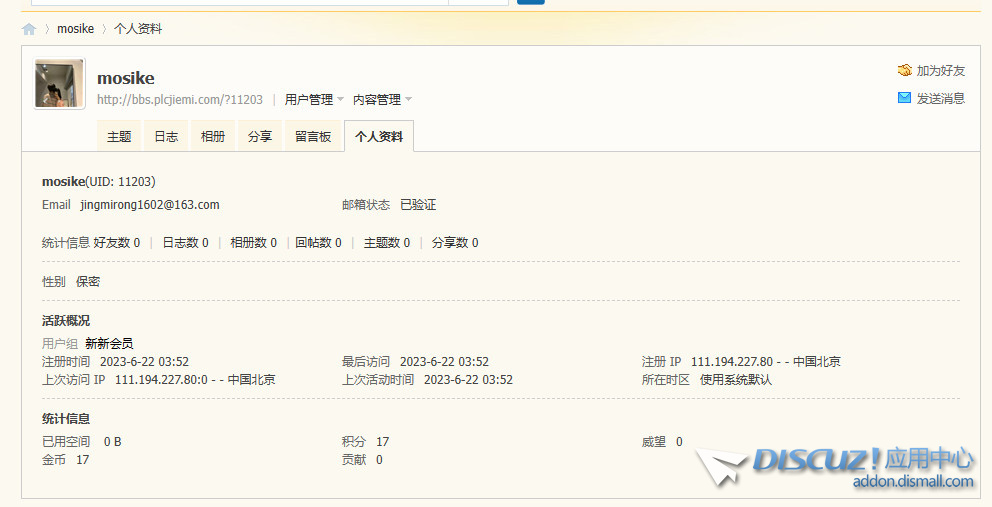The height and width of the screenshot is (507, 992).
Task: Open the 日志 tab
Action: pos(166,137)
